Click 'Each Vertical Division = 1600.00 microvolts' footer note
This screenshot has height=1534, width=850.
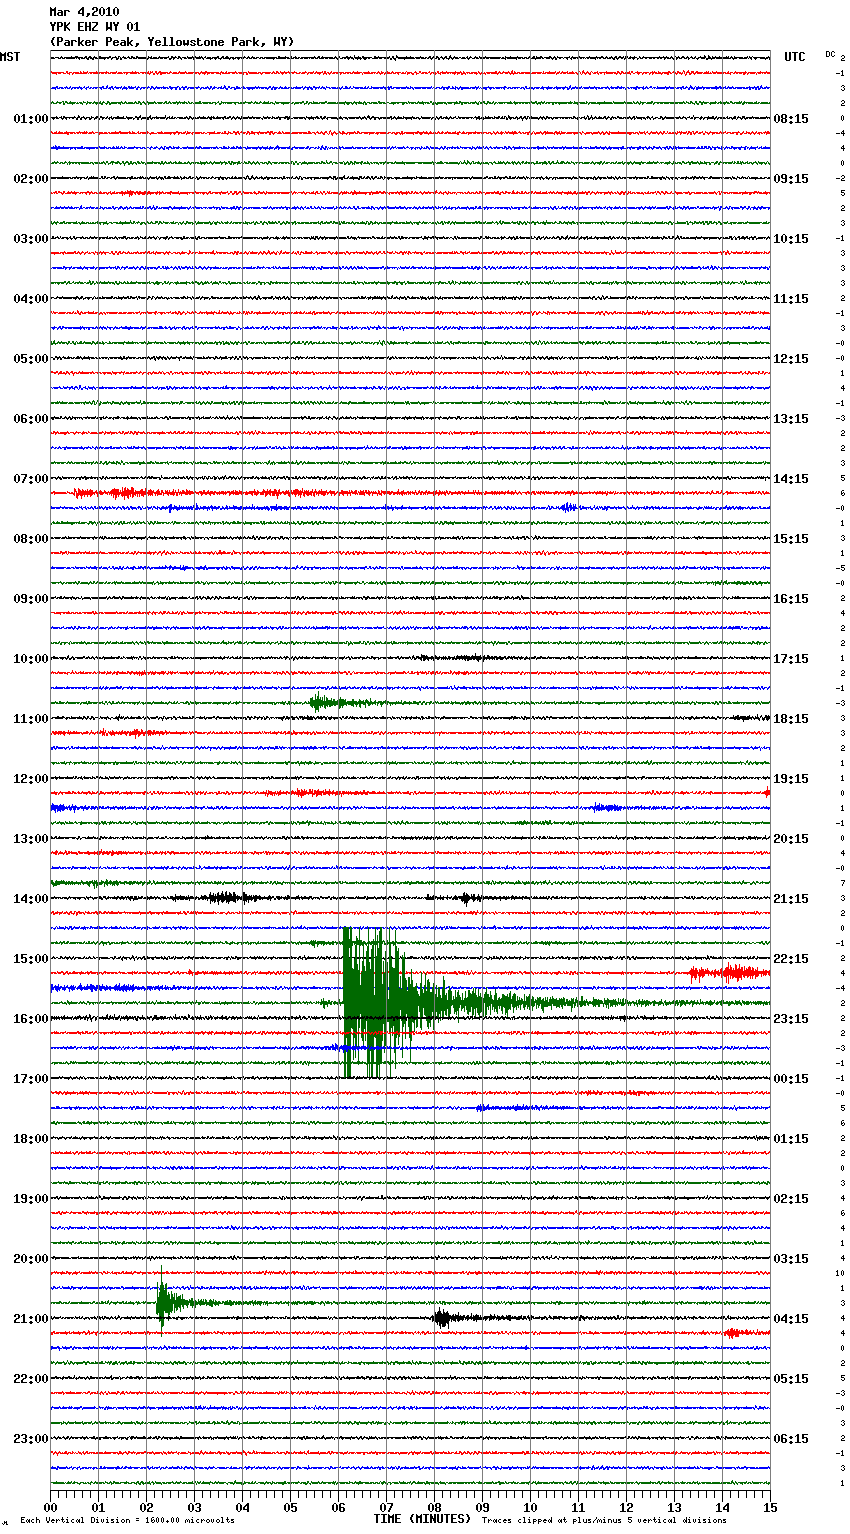pyautogui.click(x=127, y=1520)
